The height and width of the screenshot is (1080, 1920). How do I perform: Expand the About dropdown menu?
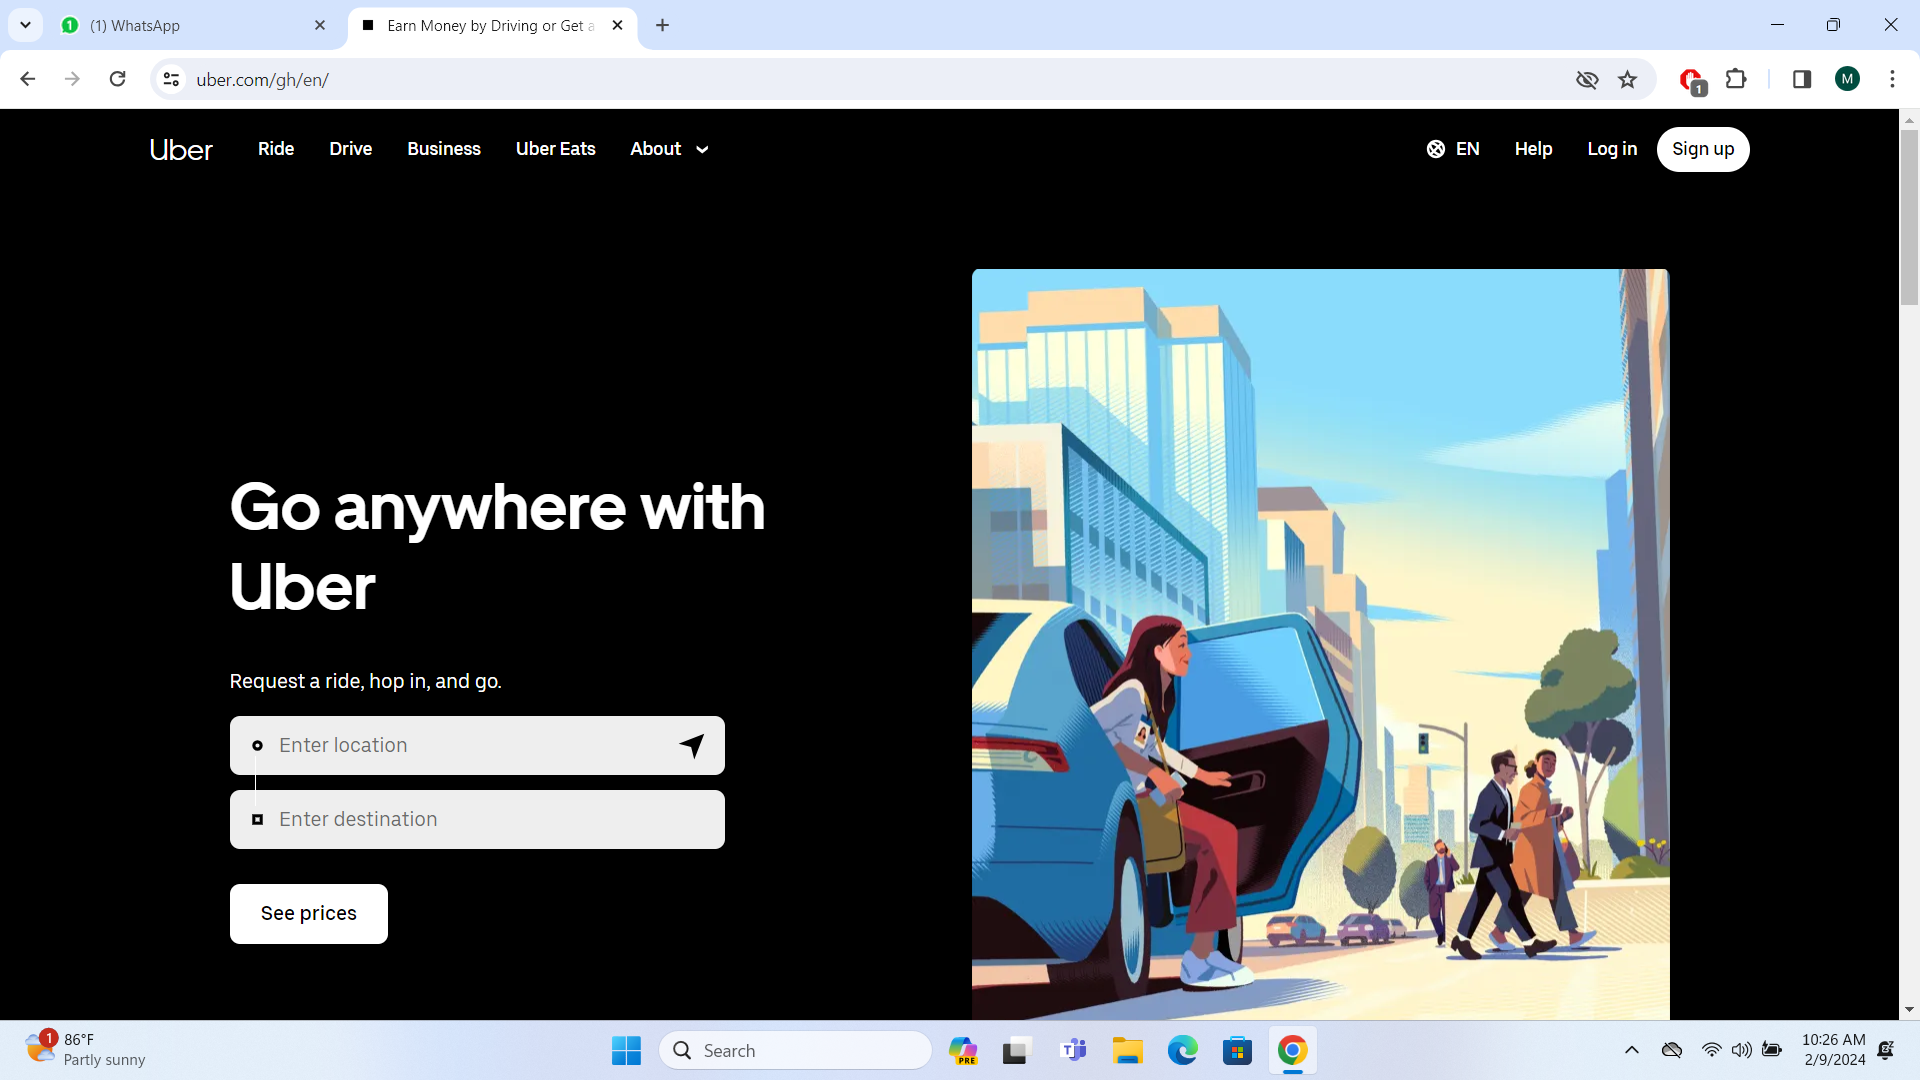(x=669, y=149)
